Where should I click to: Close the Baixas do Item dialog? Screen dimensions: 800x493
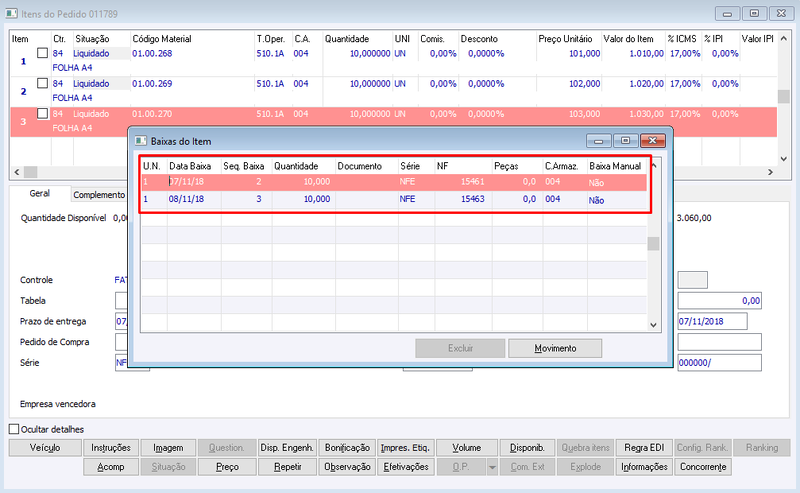click(x=653, y=140)
